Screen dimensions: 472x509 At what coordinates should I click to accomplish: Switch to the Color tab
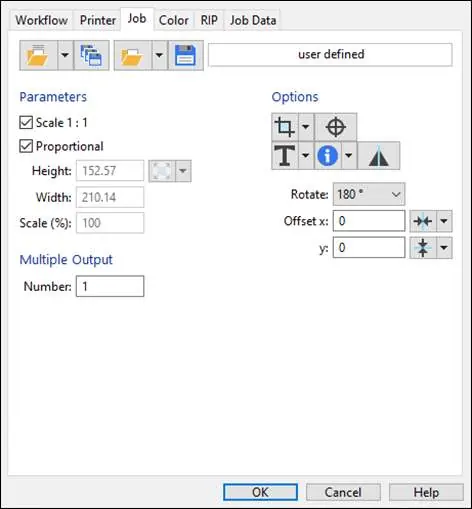point(174,20)
